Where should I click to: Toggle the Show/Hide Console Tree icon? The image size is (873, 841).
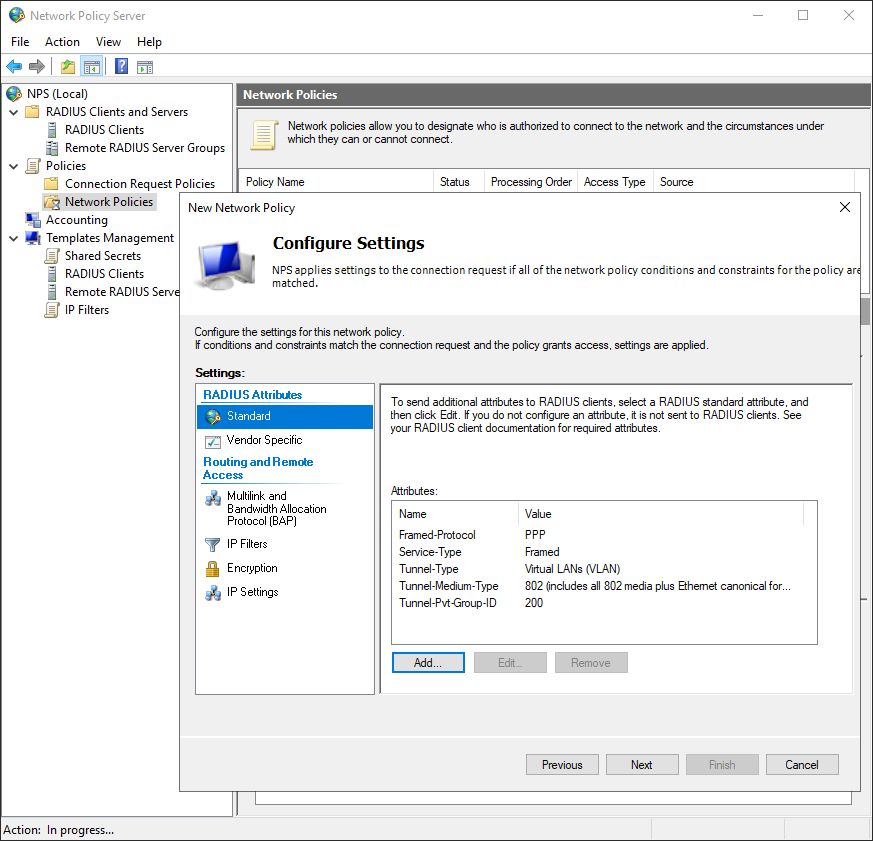pyautogui.click(x=92, y=67)
